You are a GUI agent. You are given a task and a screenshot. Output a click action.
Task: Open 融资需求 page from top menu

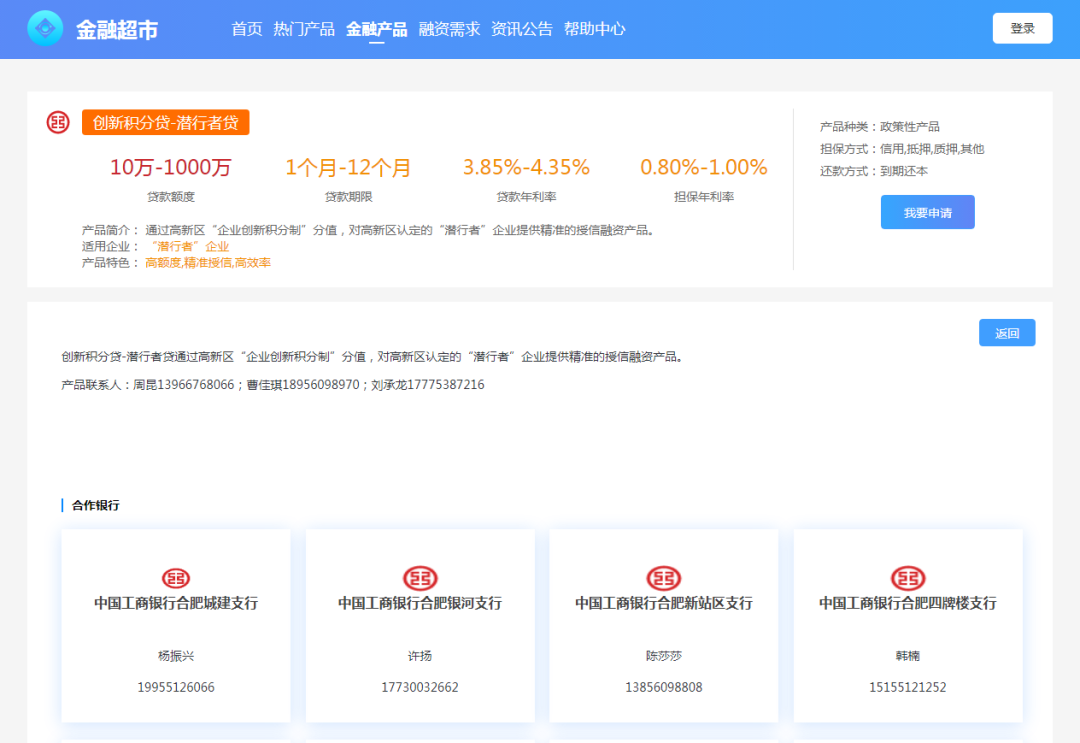pyautogui.click(x=449, y=29)
